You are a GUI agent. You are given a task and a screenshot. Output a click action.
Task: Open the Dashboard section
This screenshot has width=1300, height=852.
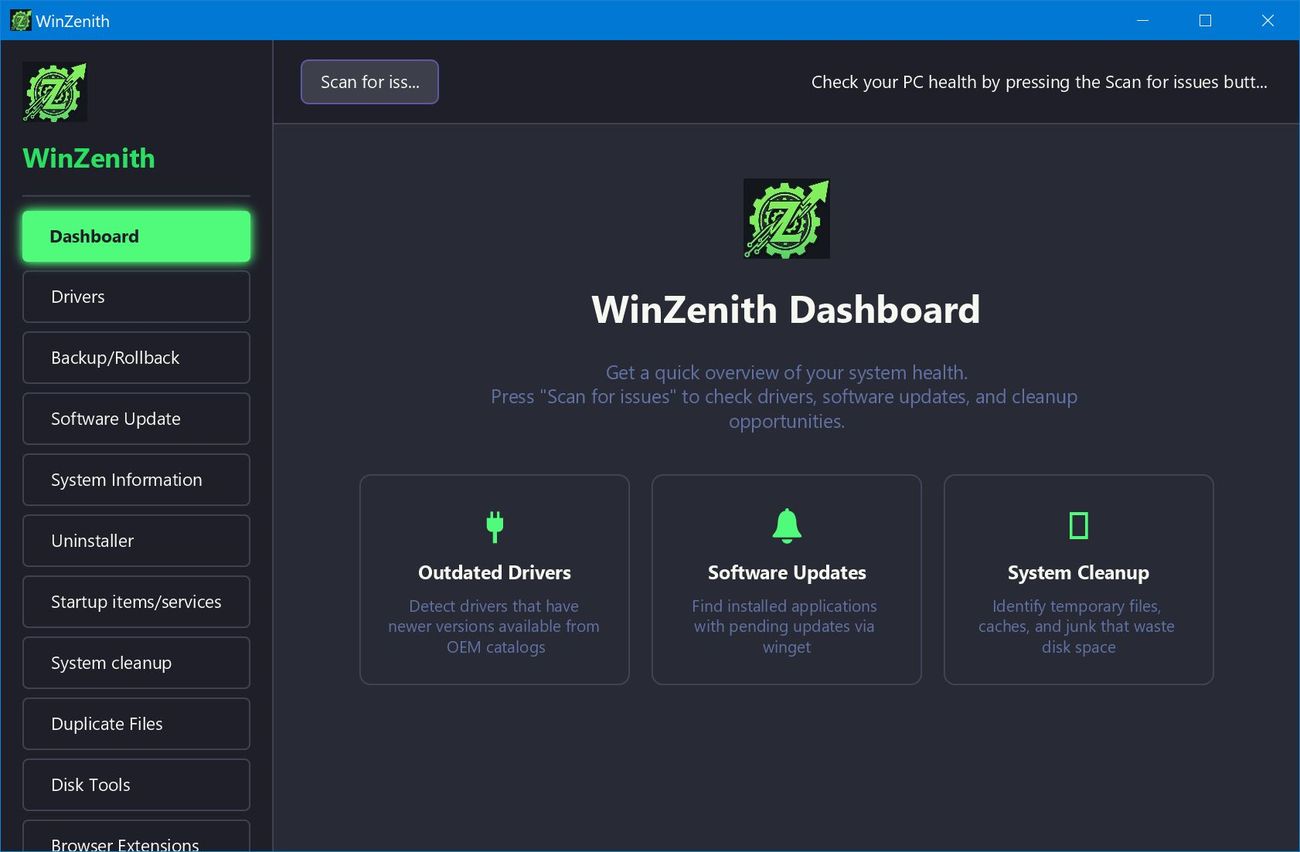[136, 236]
